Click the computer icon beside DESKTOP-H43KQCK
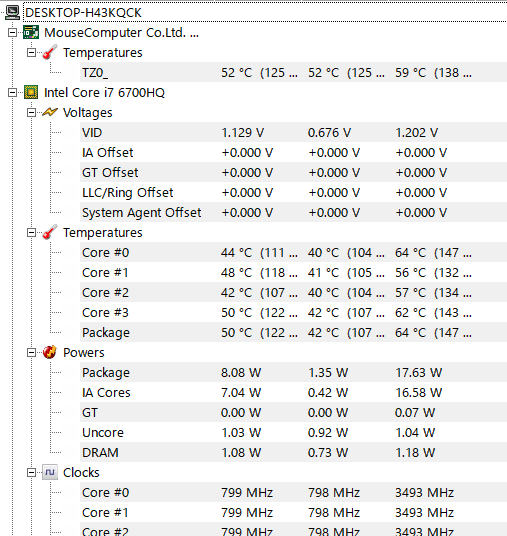507x536 pixels. (x=13, y=13)
